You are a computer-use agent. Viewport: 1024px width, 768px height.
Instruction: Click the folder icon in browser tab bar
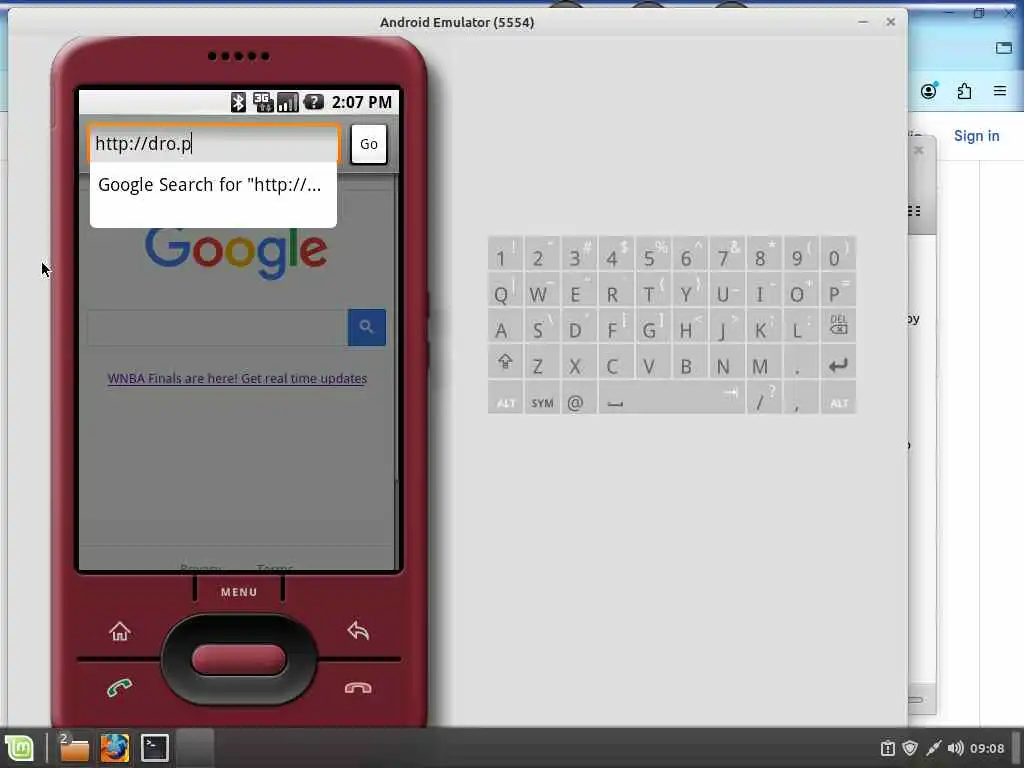[x=1004, y=48]
